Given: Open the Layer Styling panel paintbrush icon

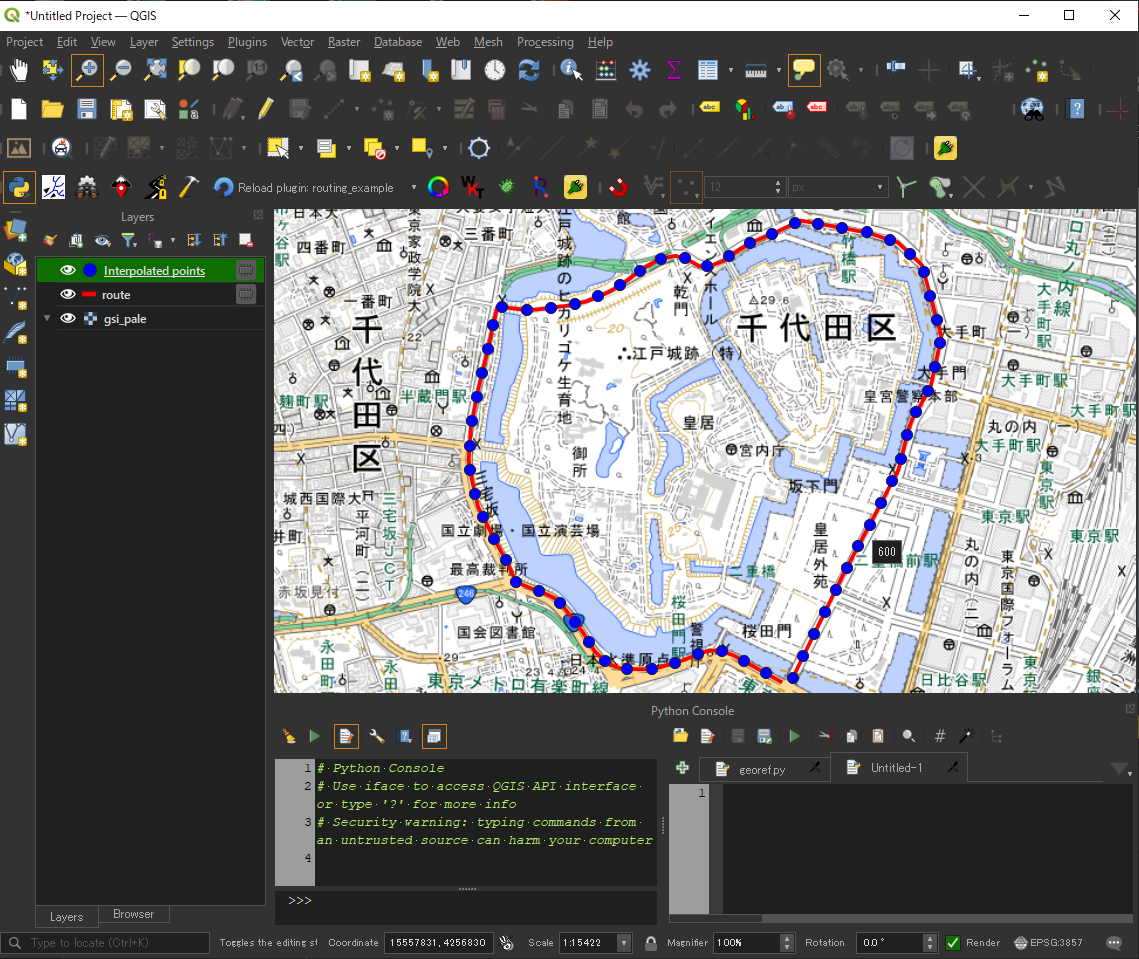Looking at the screenshot, I should pyautogui.click(x=49, y=240).
